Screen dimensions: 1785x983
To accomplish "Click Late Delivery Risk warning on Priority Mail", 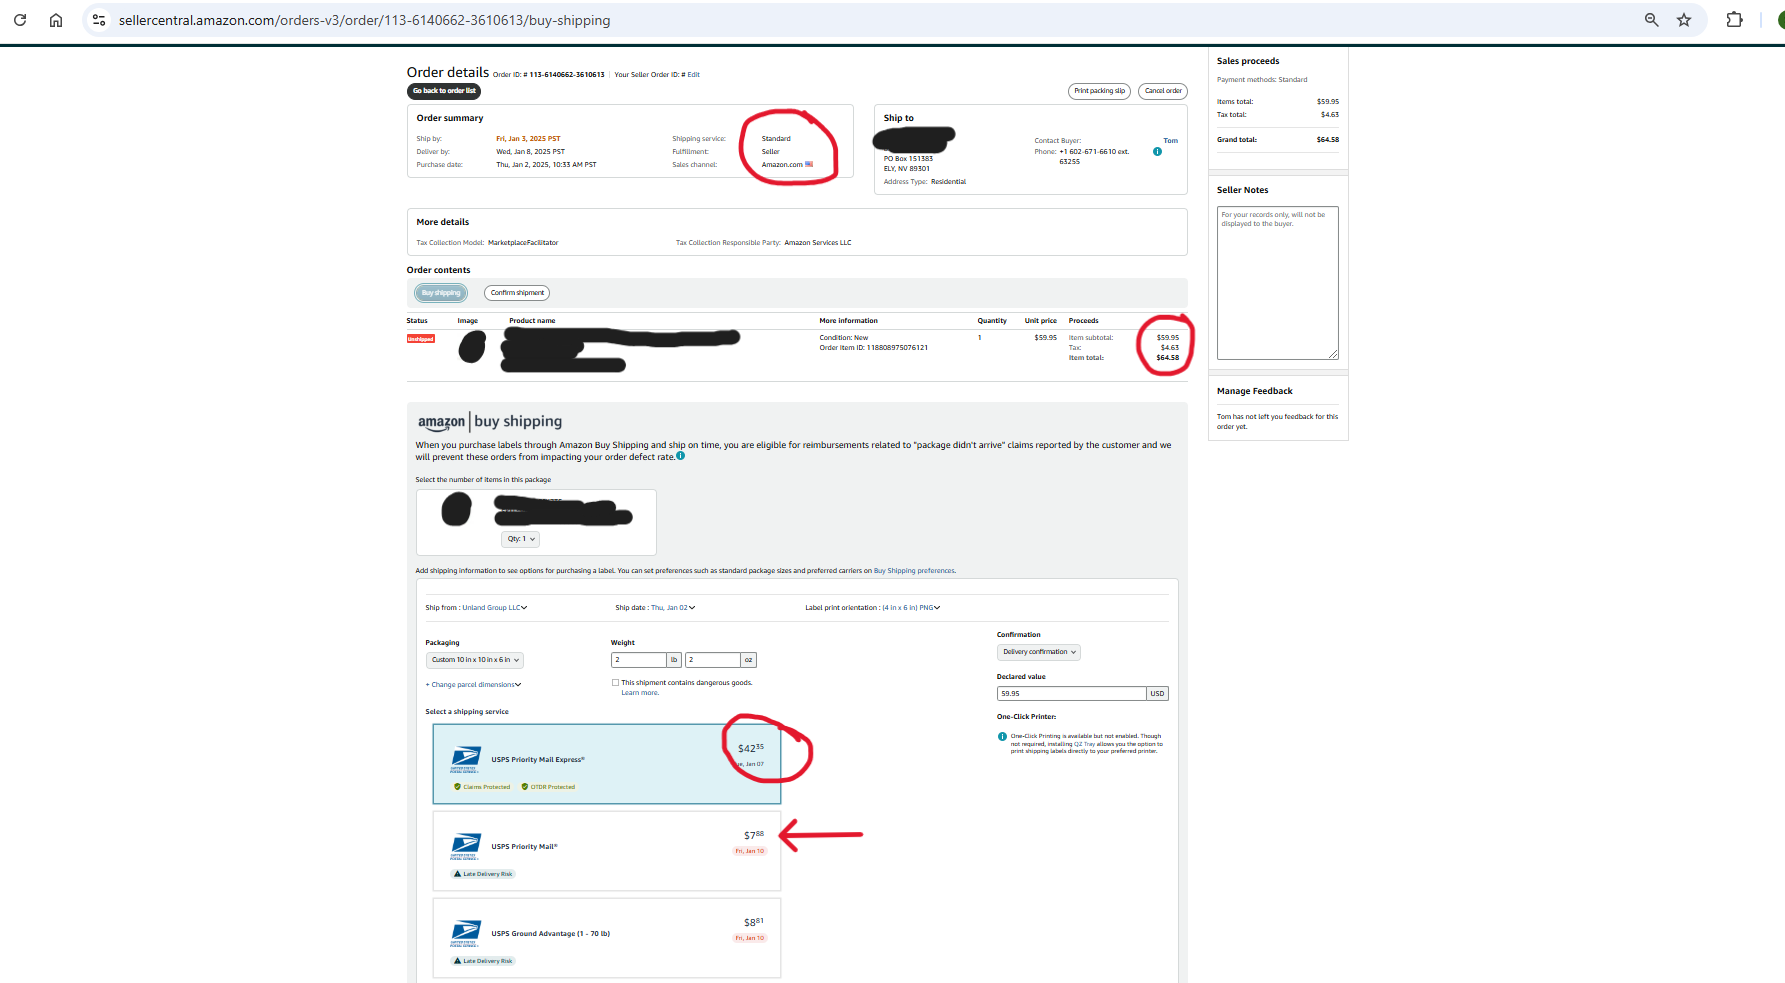I will point(483,874).
